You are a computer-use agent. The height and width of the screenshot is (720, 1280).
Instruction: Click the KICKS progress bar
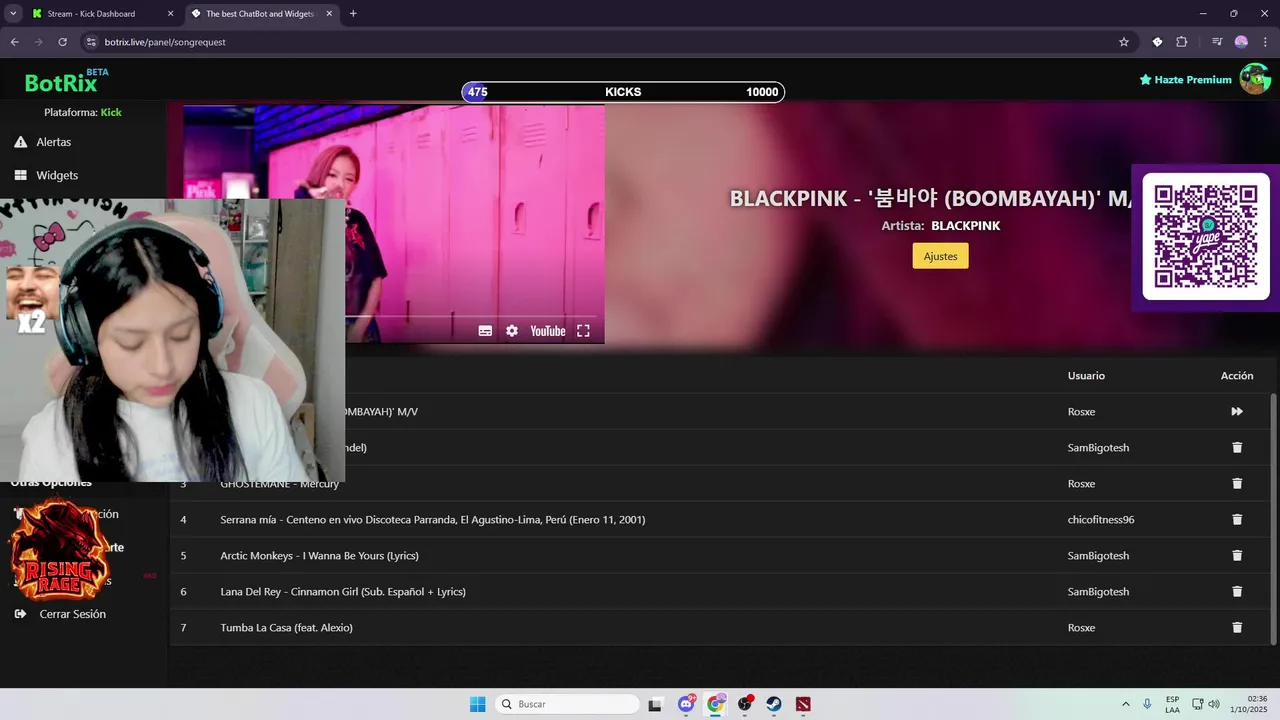(x=623, y=92)
